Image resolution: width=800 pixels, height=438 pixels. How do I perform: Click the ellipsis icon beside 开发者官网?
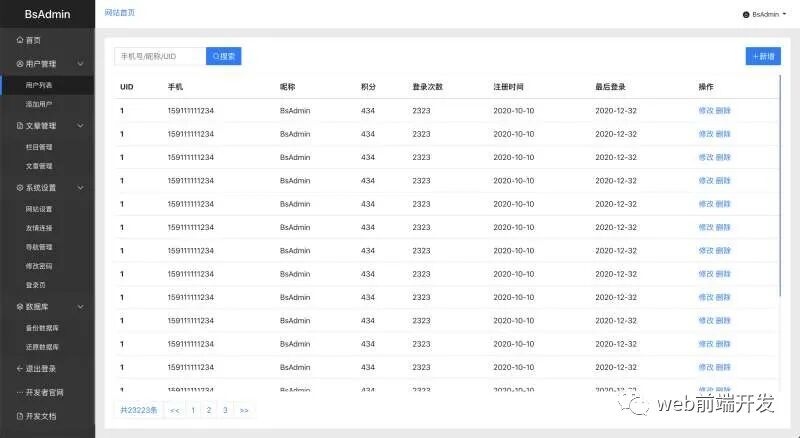coord(19,393)
